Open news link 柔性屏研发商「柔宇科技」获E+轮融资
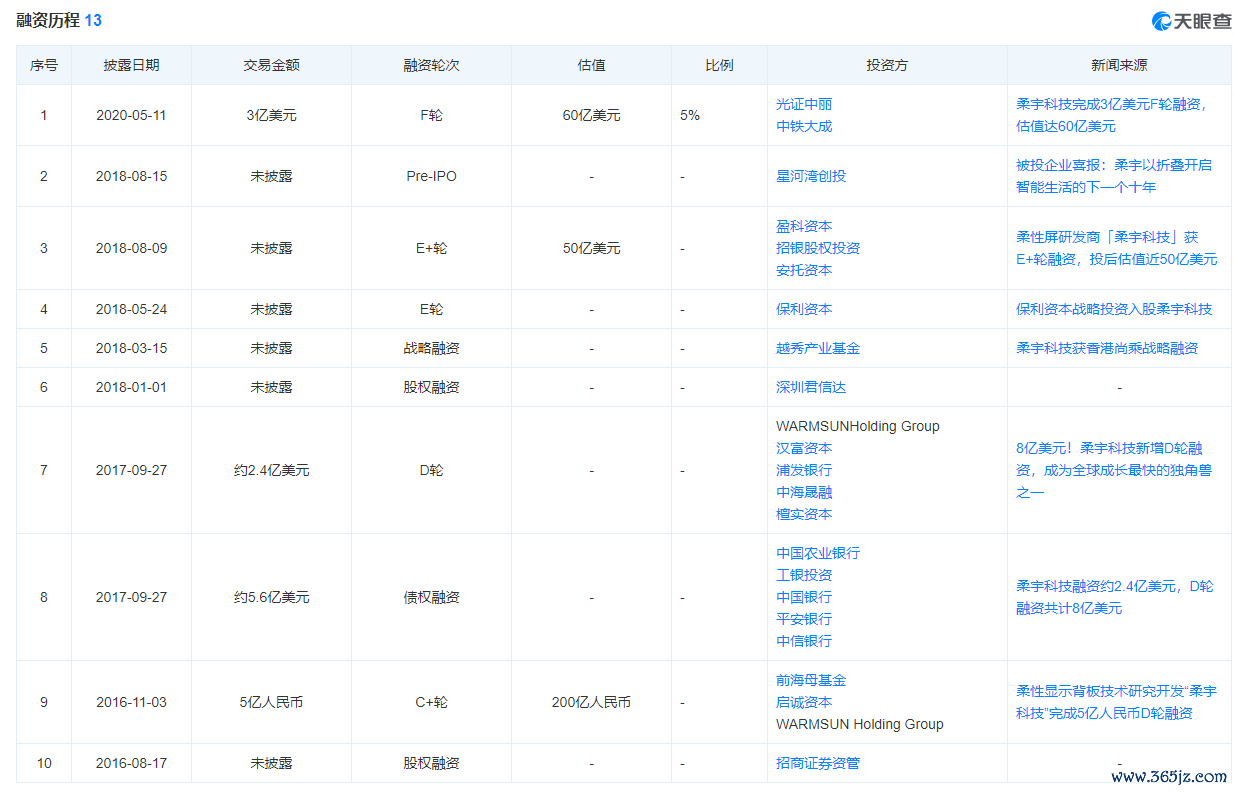 click(1116, 248)
